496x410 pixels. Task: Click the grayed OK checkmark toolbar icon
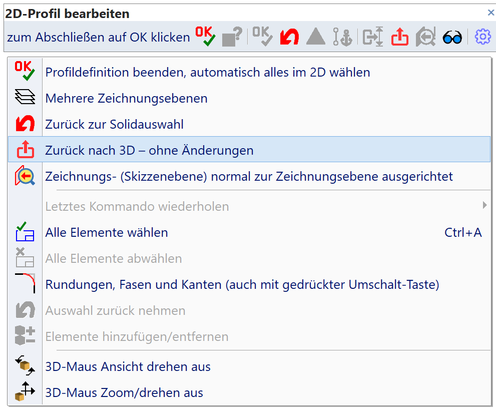pos(262,36)
